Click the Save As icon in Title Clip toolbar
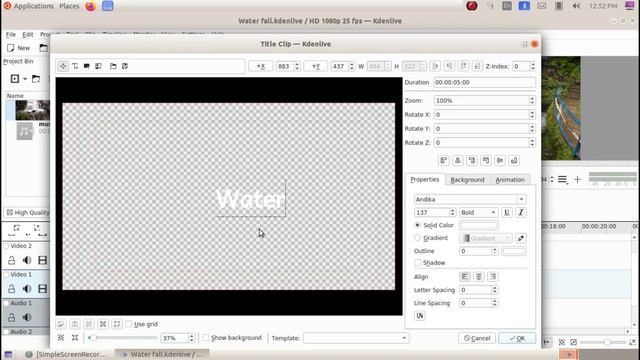This screenshot has height=360, width=640. (x=125, y=66)
